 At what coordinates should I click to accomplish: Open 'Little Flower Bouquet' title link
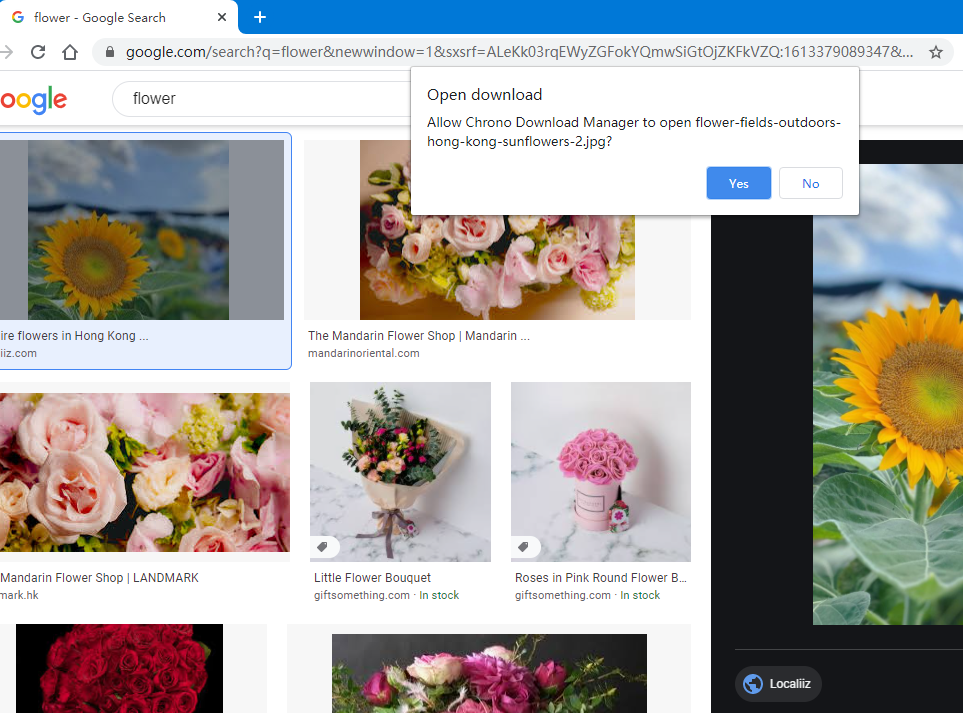point(372,578)
